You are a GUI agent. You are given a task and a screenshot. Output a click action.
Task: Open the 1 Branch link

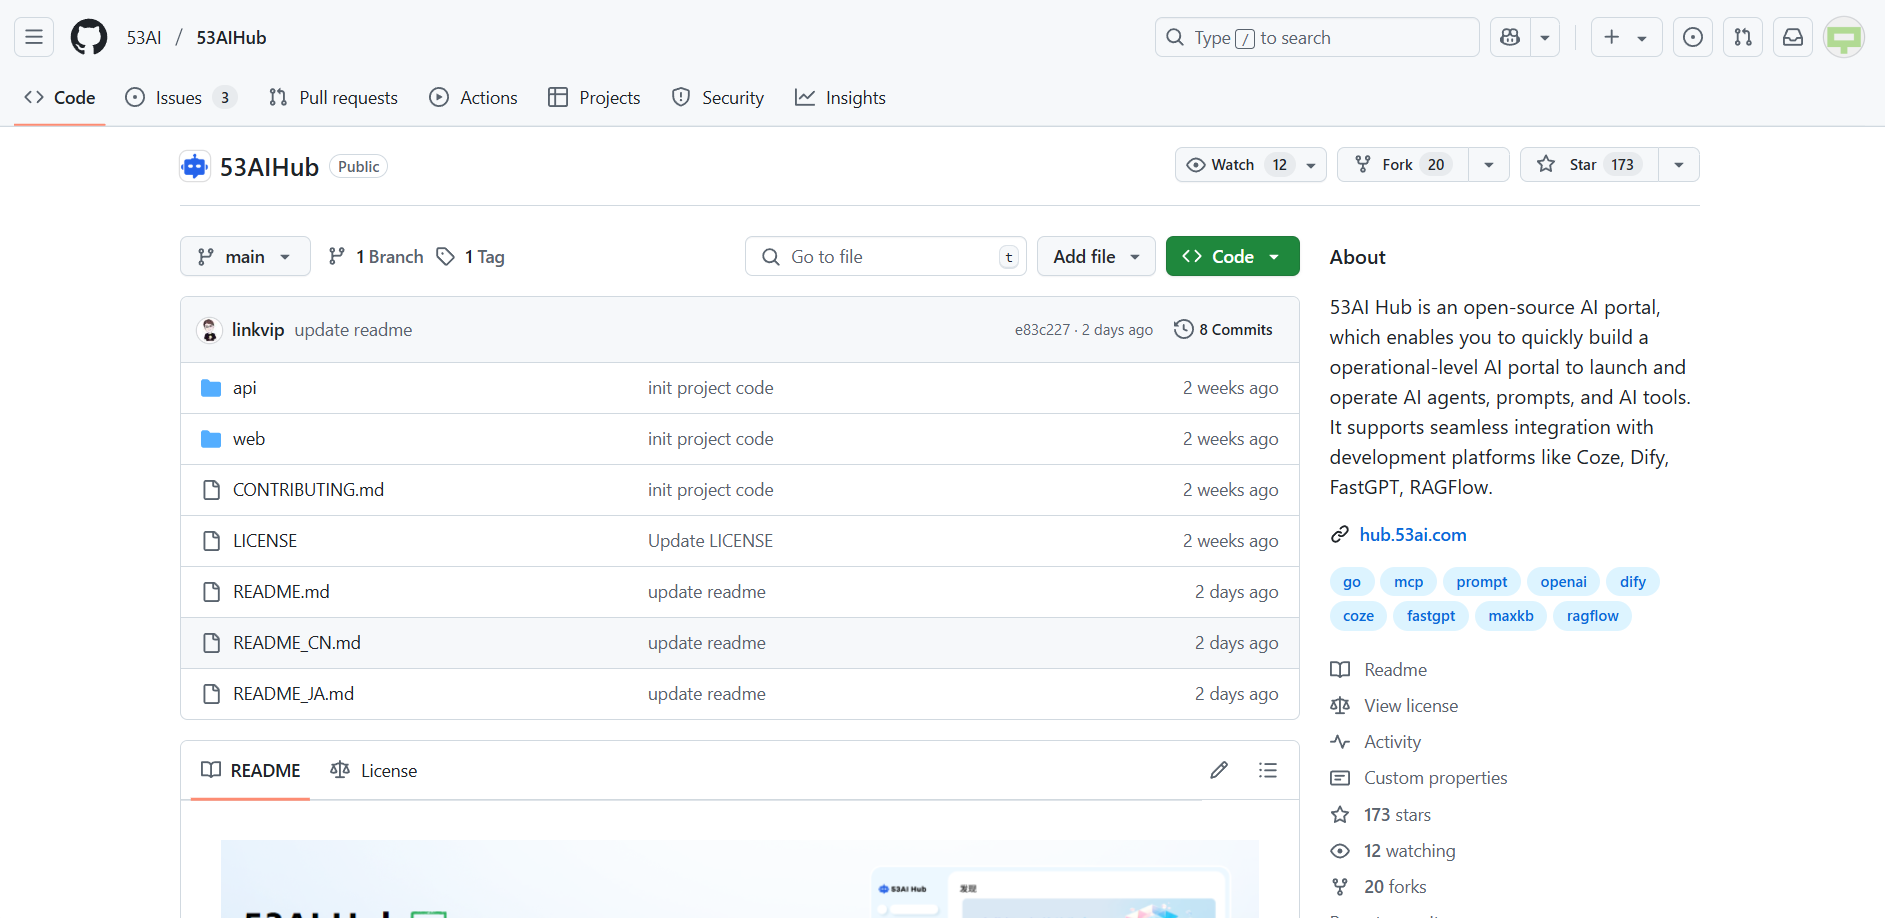point(376,257)
